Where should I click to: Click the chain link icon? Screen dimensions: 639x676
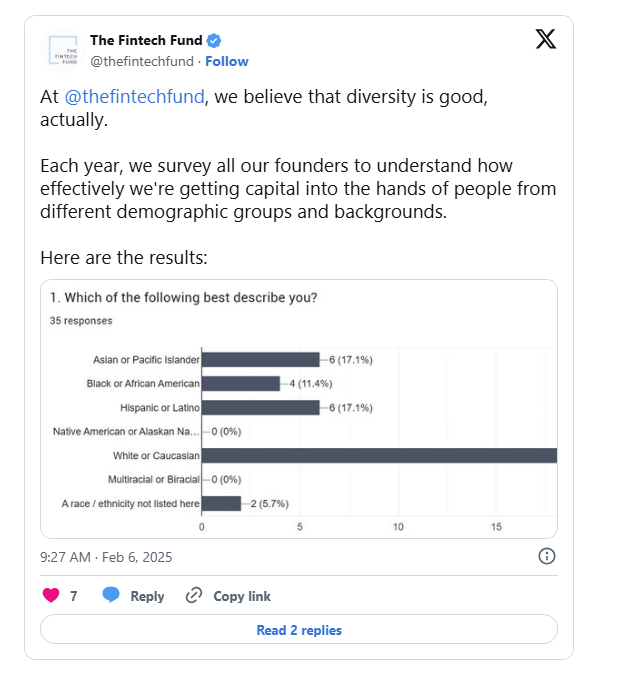[x=194, y=596]
